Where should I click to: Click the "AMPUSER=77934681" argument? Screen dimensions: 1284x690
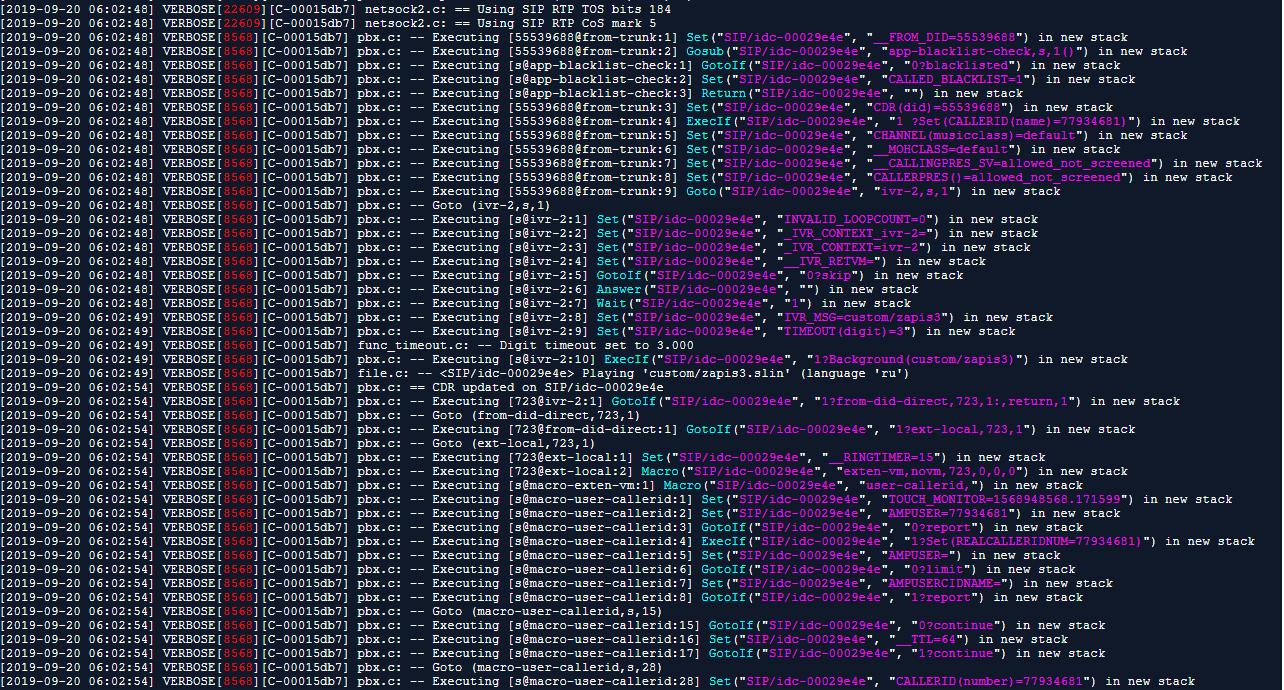tap(950, 513)
